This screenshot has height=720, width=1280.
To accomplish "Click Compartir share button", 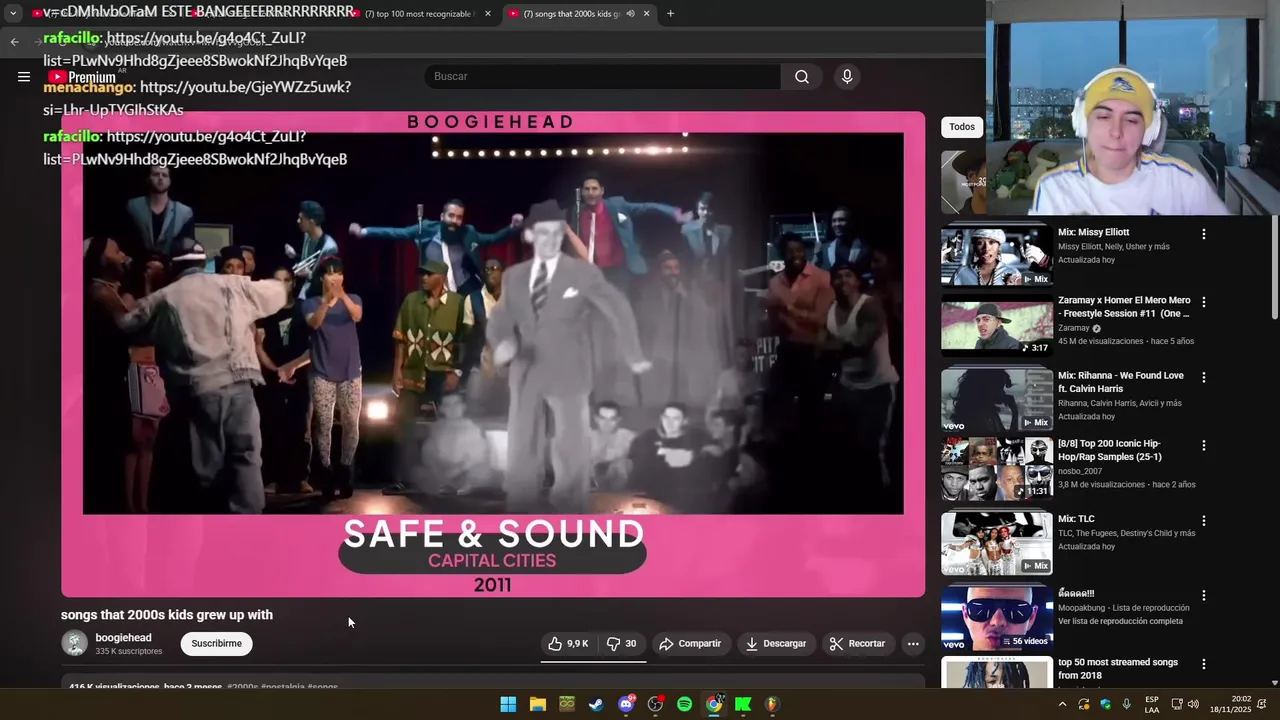I will (690, 644).
